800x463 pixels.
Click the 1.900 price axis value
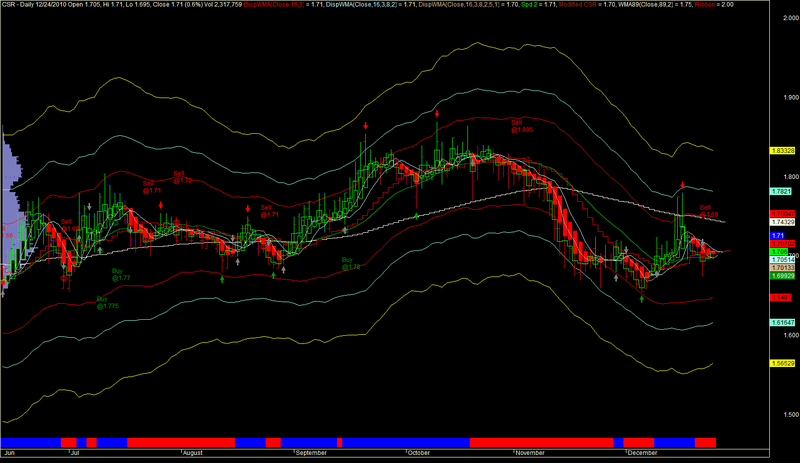click(791, 97)
